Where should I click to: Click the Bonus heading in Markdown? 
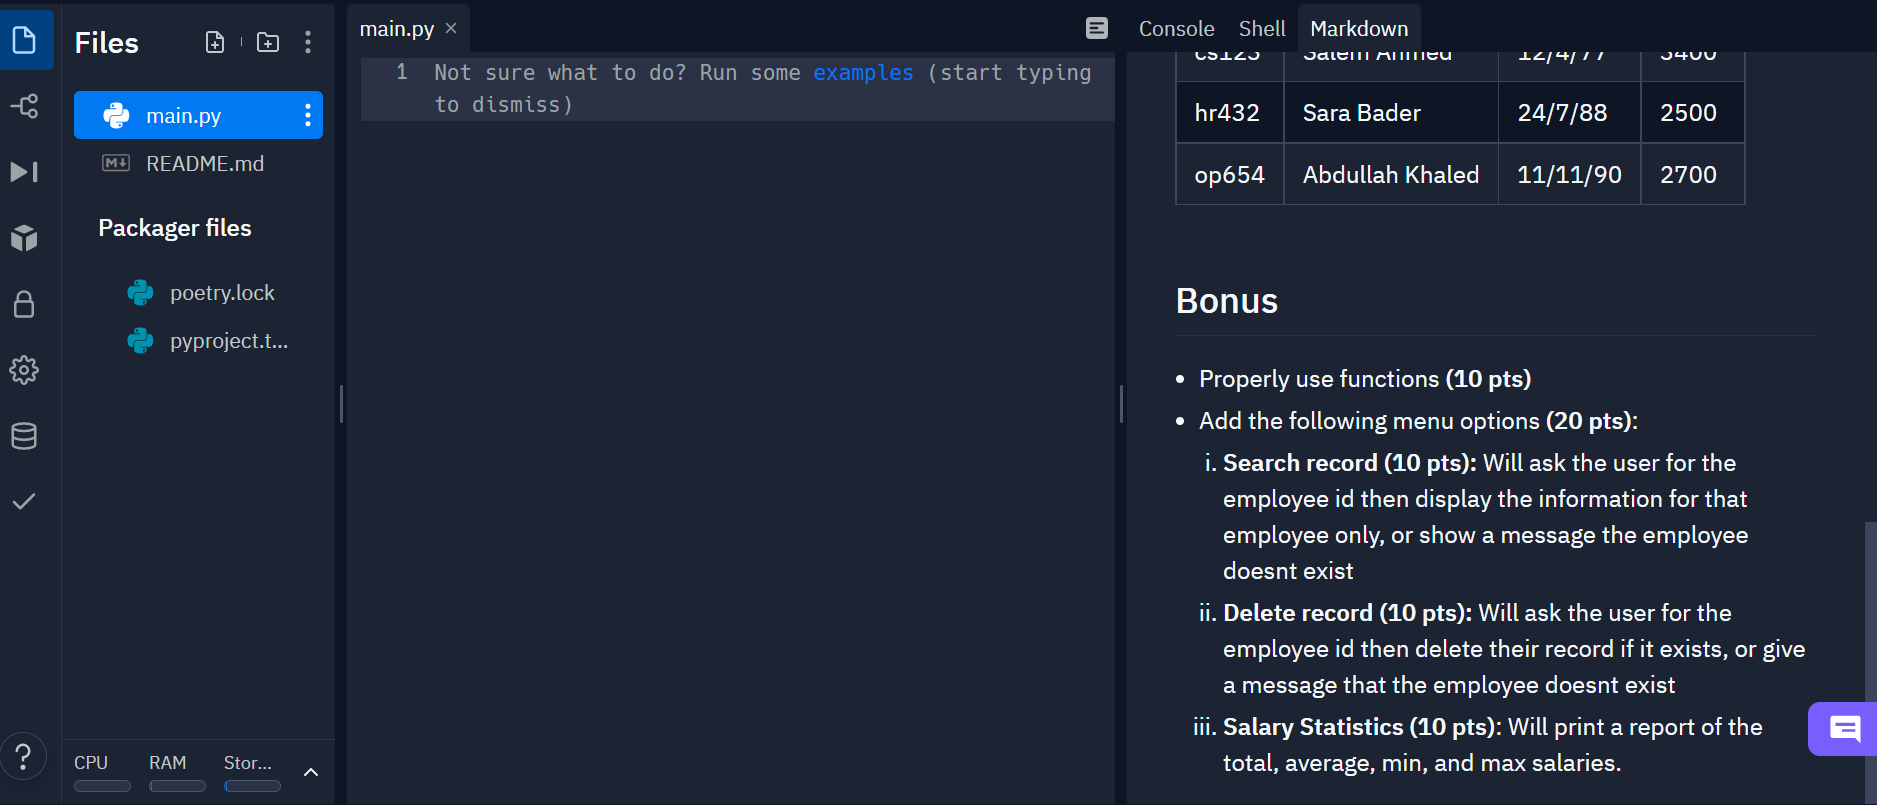coord(1227,301)
